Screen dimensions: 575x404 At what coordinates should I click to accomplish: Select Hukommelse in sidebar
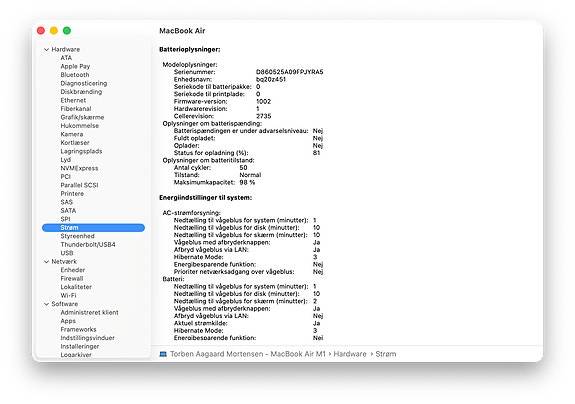[x=80, y=125]
